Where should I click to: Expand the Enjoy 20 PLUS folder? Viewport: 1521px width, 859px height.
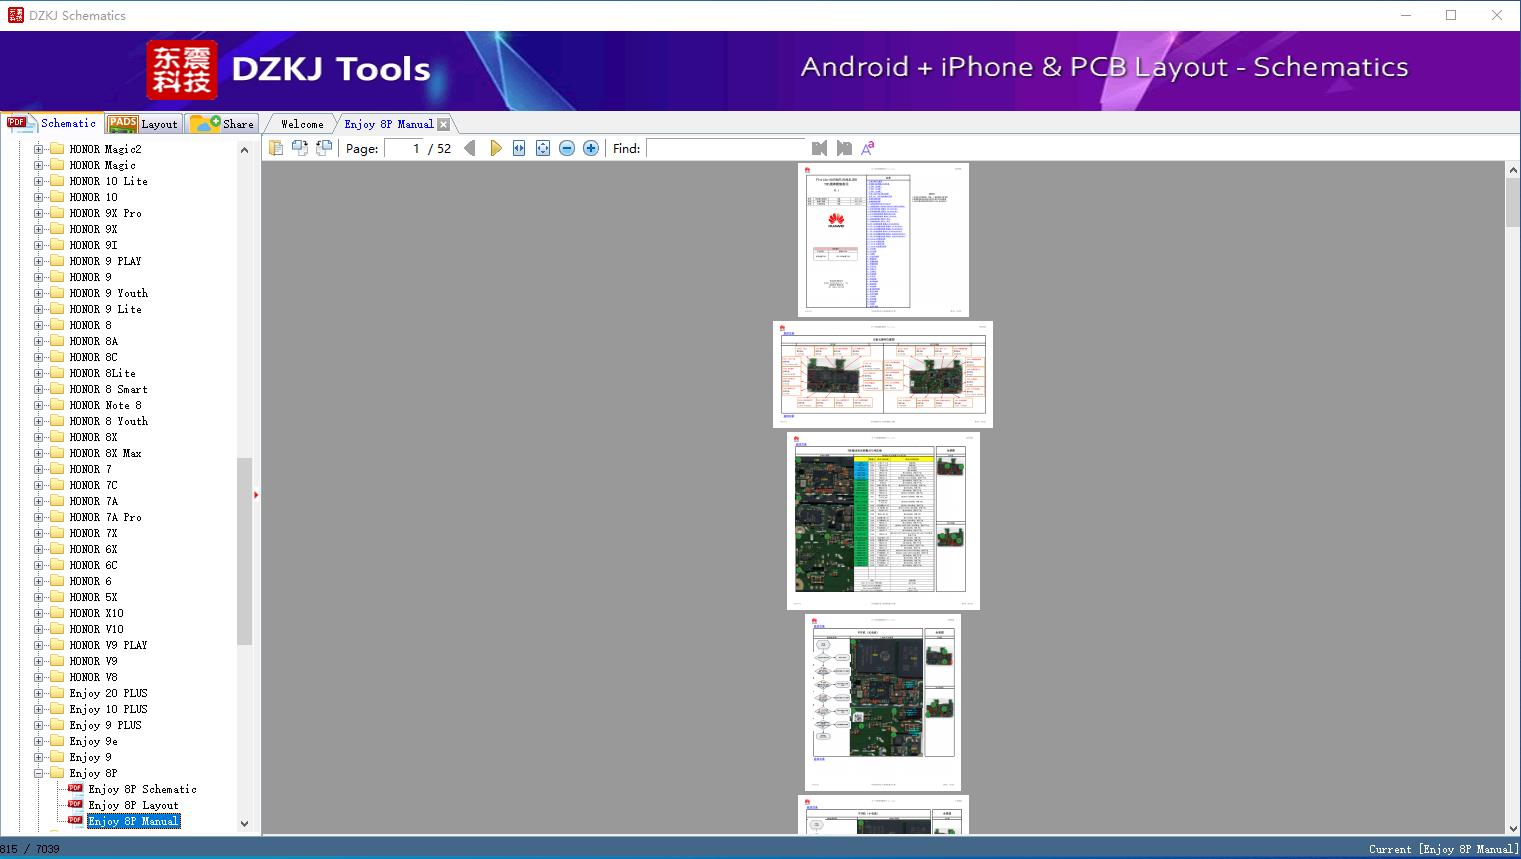pyautogui.click(x=38, y=693)
